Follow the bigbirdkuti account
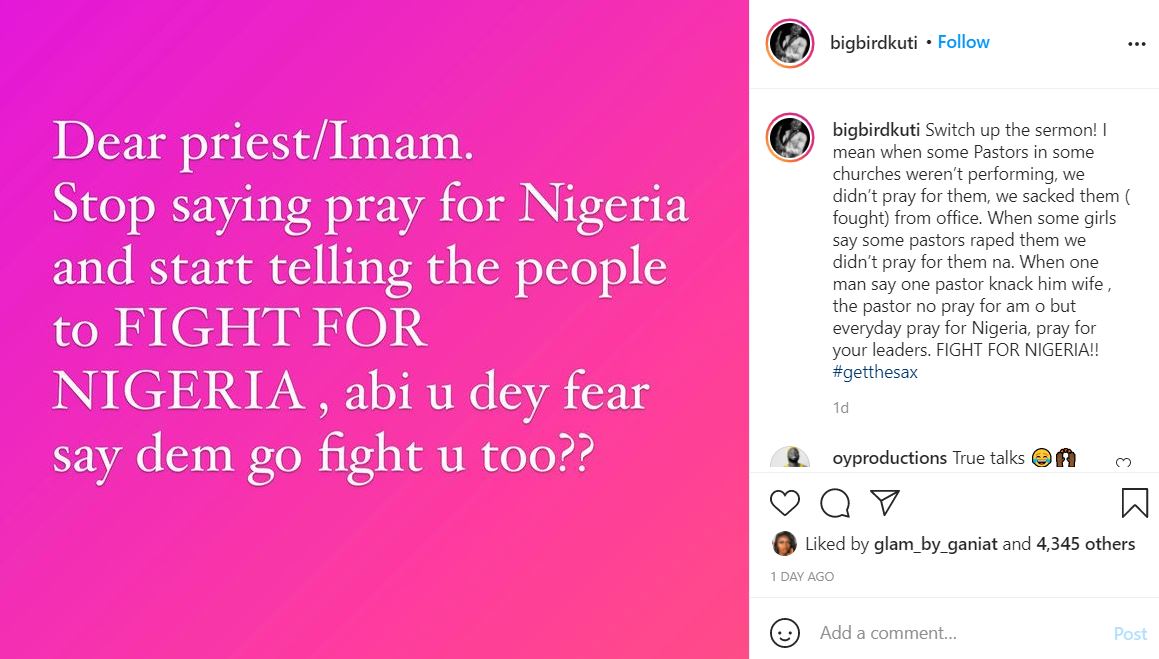 click(x=963, y=42)
